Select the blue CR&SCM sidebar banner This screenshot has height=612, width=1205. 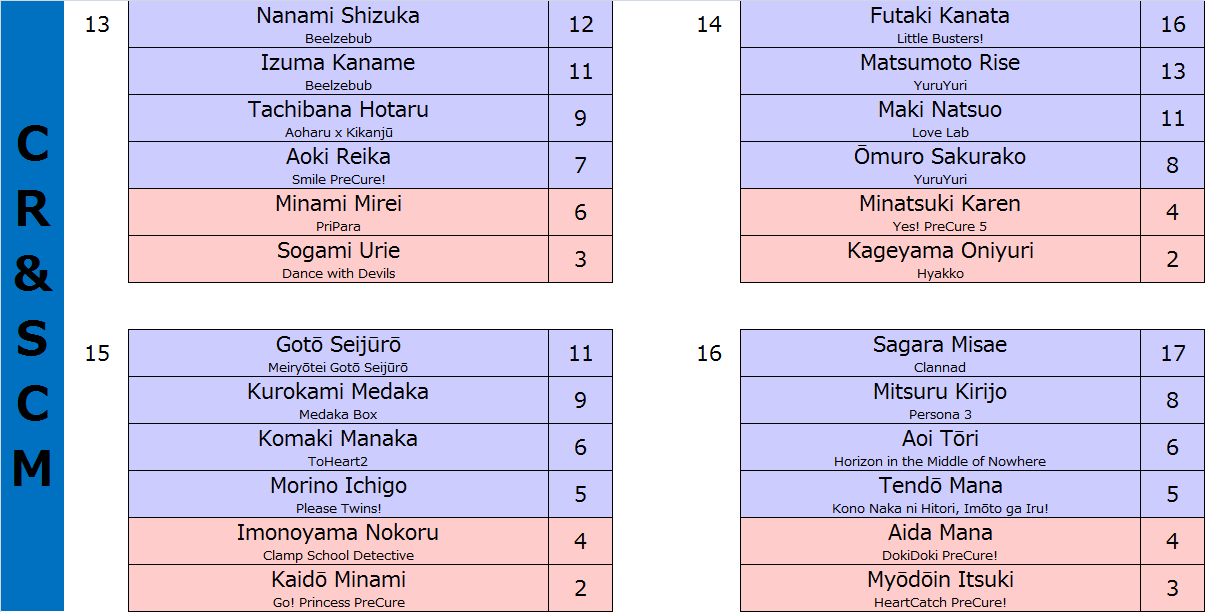[x=32, y=306]
